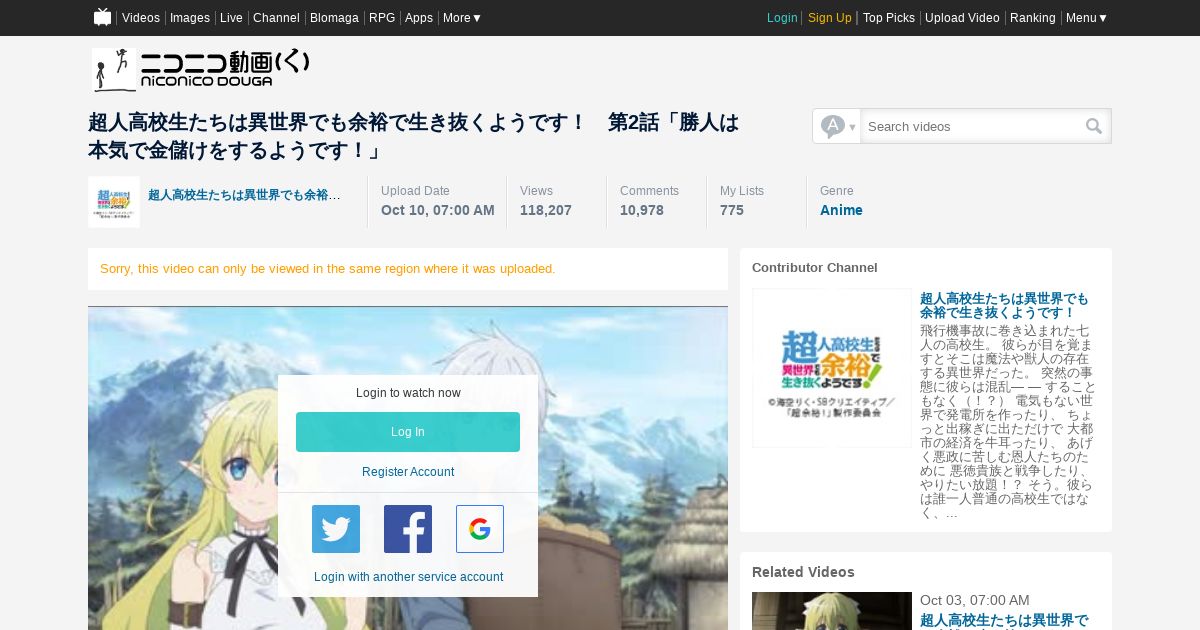1200x630 pixels.
Task: Sign in with Facebook icon
Action: (408, 529)
